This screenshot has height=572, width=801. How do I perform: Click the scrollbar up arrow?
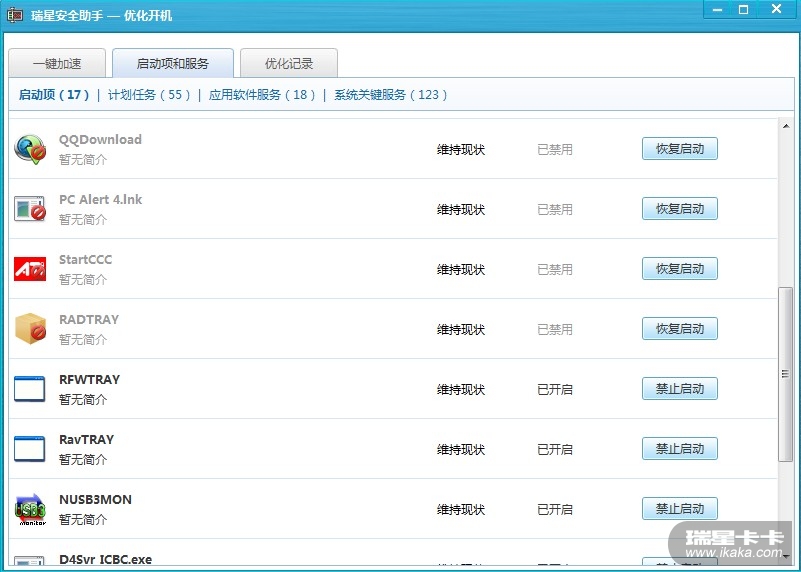(786, 126)
